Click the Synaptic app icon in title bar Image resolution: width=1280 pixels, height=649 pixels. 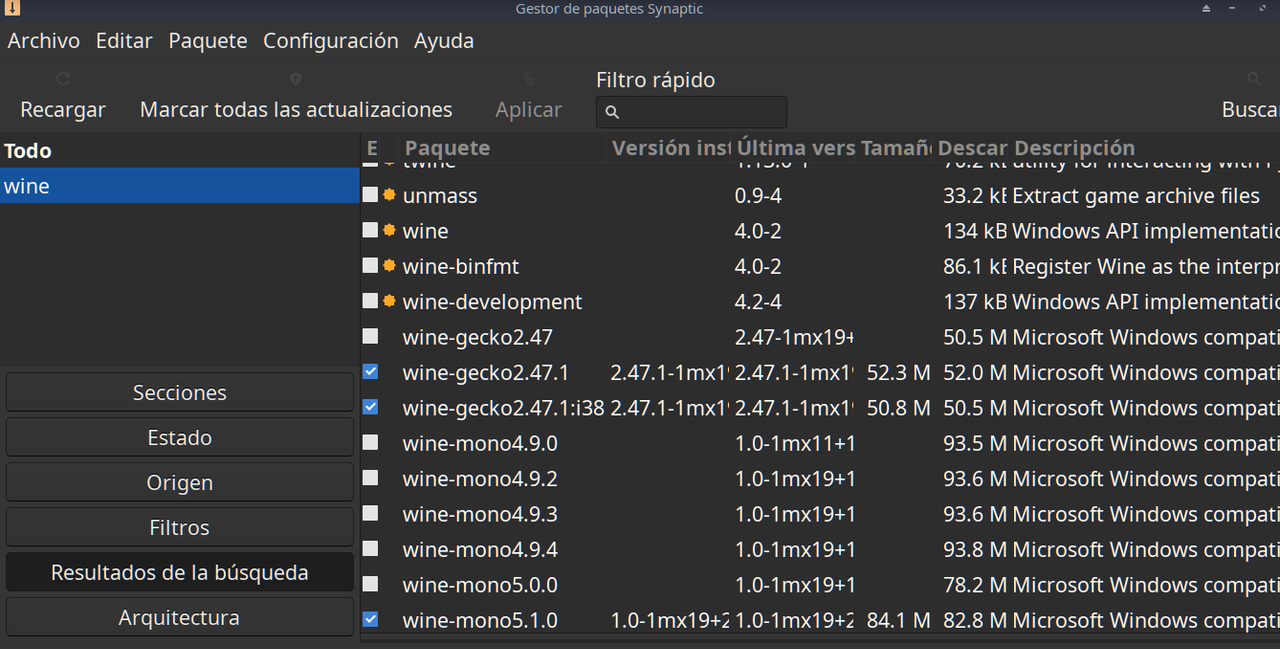[10, 9]
